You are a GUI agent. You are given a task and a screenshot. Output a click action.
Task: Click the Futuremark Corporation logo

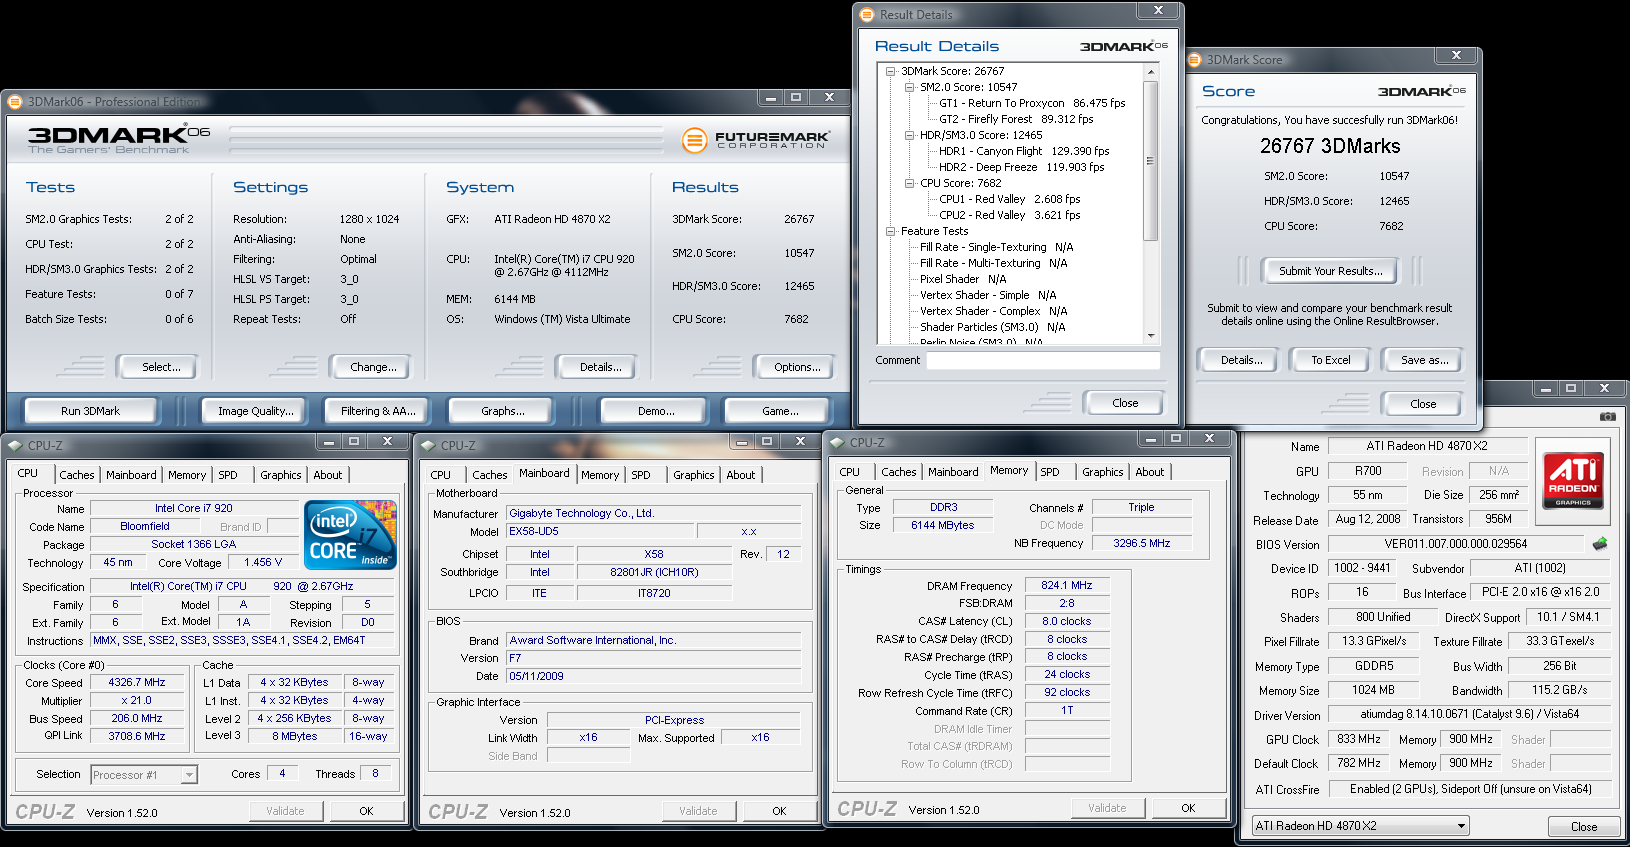756,140
